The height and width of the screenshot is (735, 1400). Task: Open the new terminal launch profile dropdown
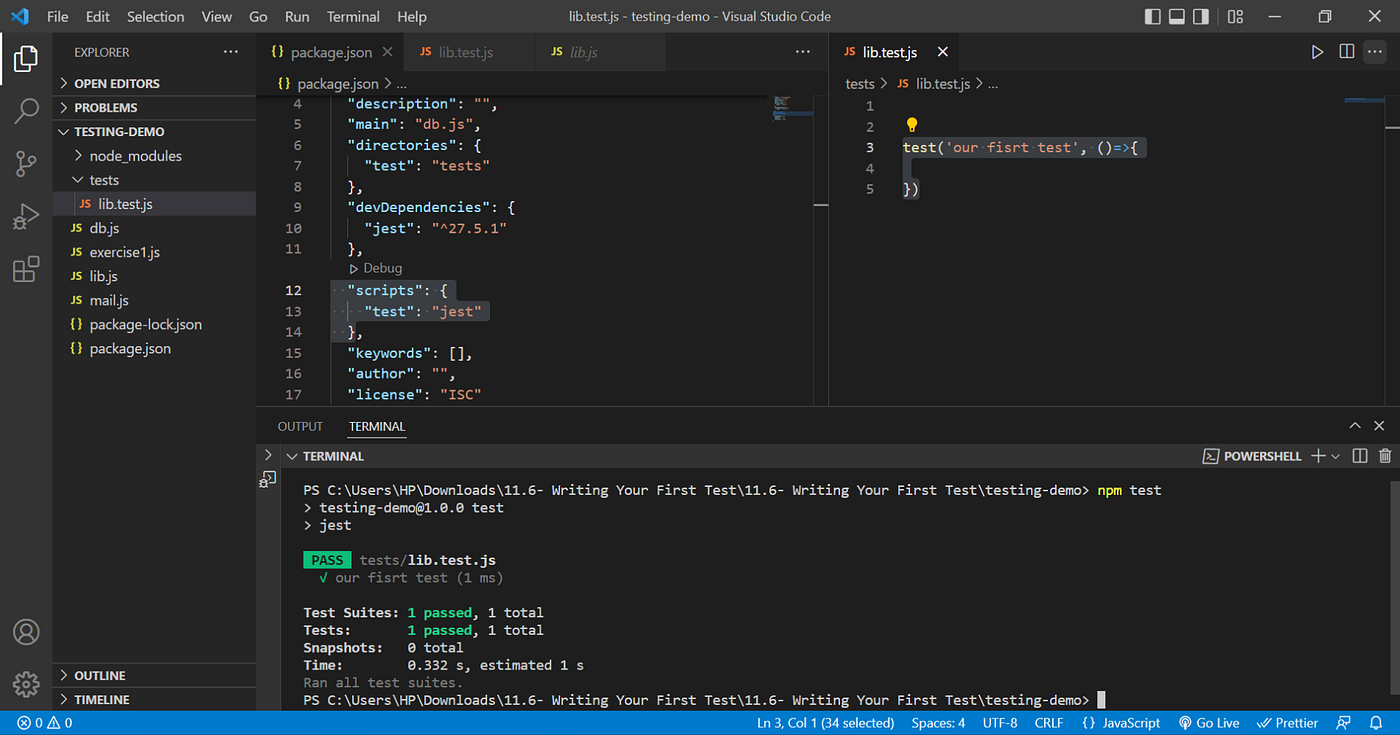pos(1336,457)
